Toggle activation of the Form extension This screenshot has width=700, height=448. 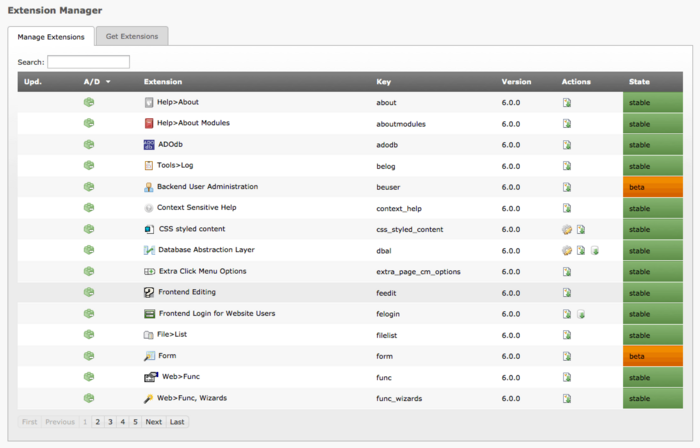[x=89, y=355]
